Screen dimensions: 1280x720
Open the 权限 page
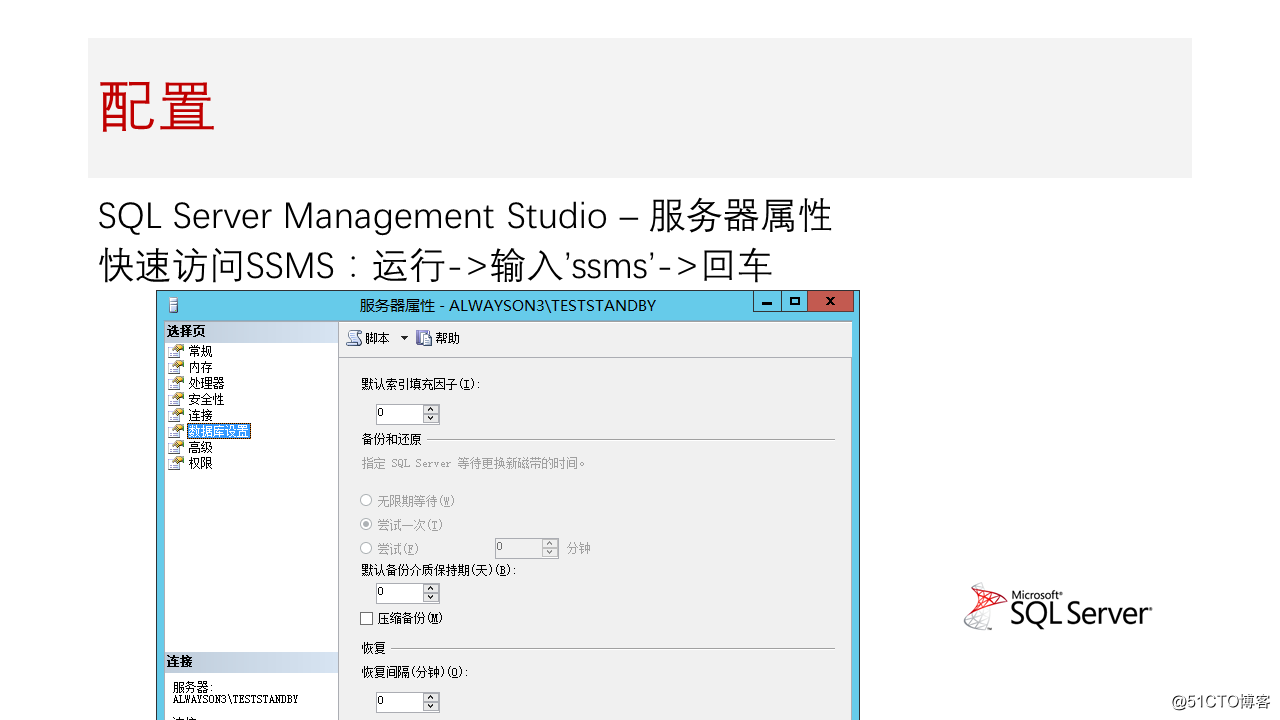coord(200,463)
